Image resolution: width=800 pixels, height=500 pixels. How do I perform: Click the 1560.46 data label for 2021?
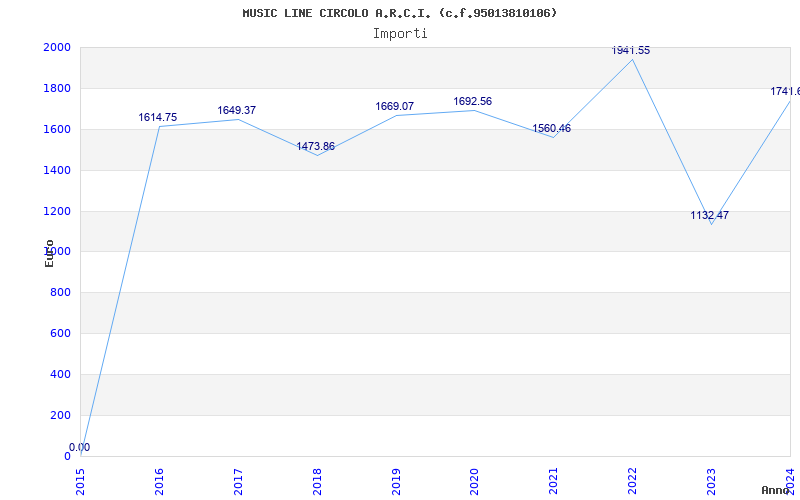coord(552,129)
